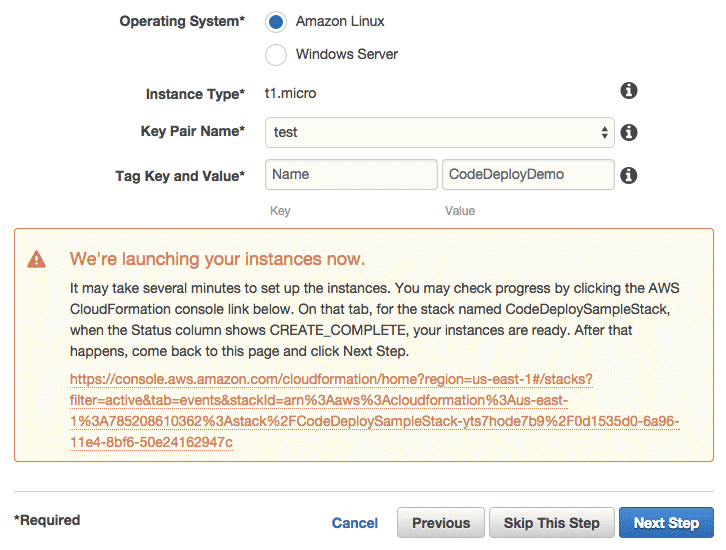Go back with the Previous button
The width and height of the screenshot is (726, 550).
441,523
